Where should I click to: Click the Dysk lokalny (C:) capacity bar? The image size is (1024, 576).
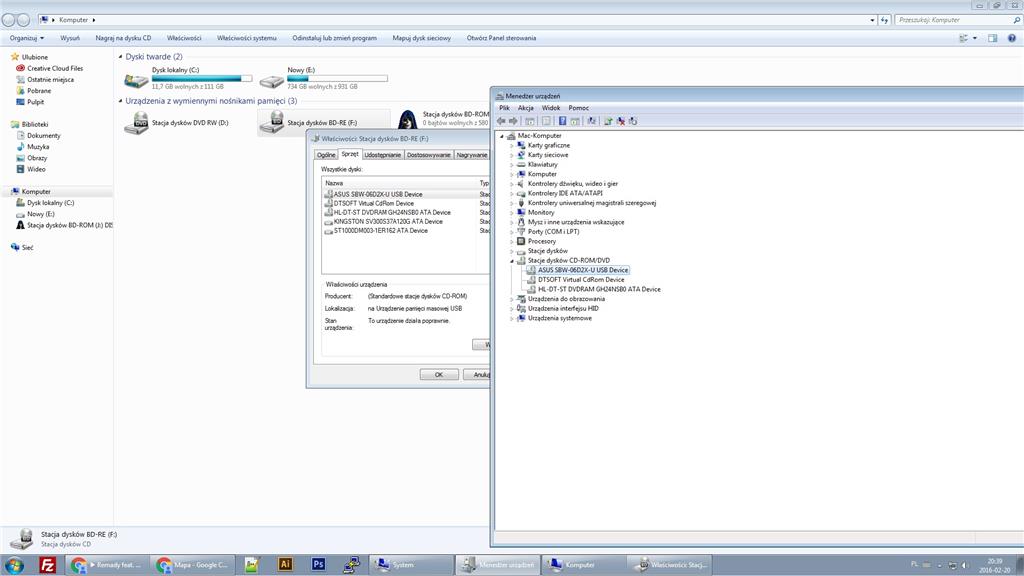pos(202,78)
